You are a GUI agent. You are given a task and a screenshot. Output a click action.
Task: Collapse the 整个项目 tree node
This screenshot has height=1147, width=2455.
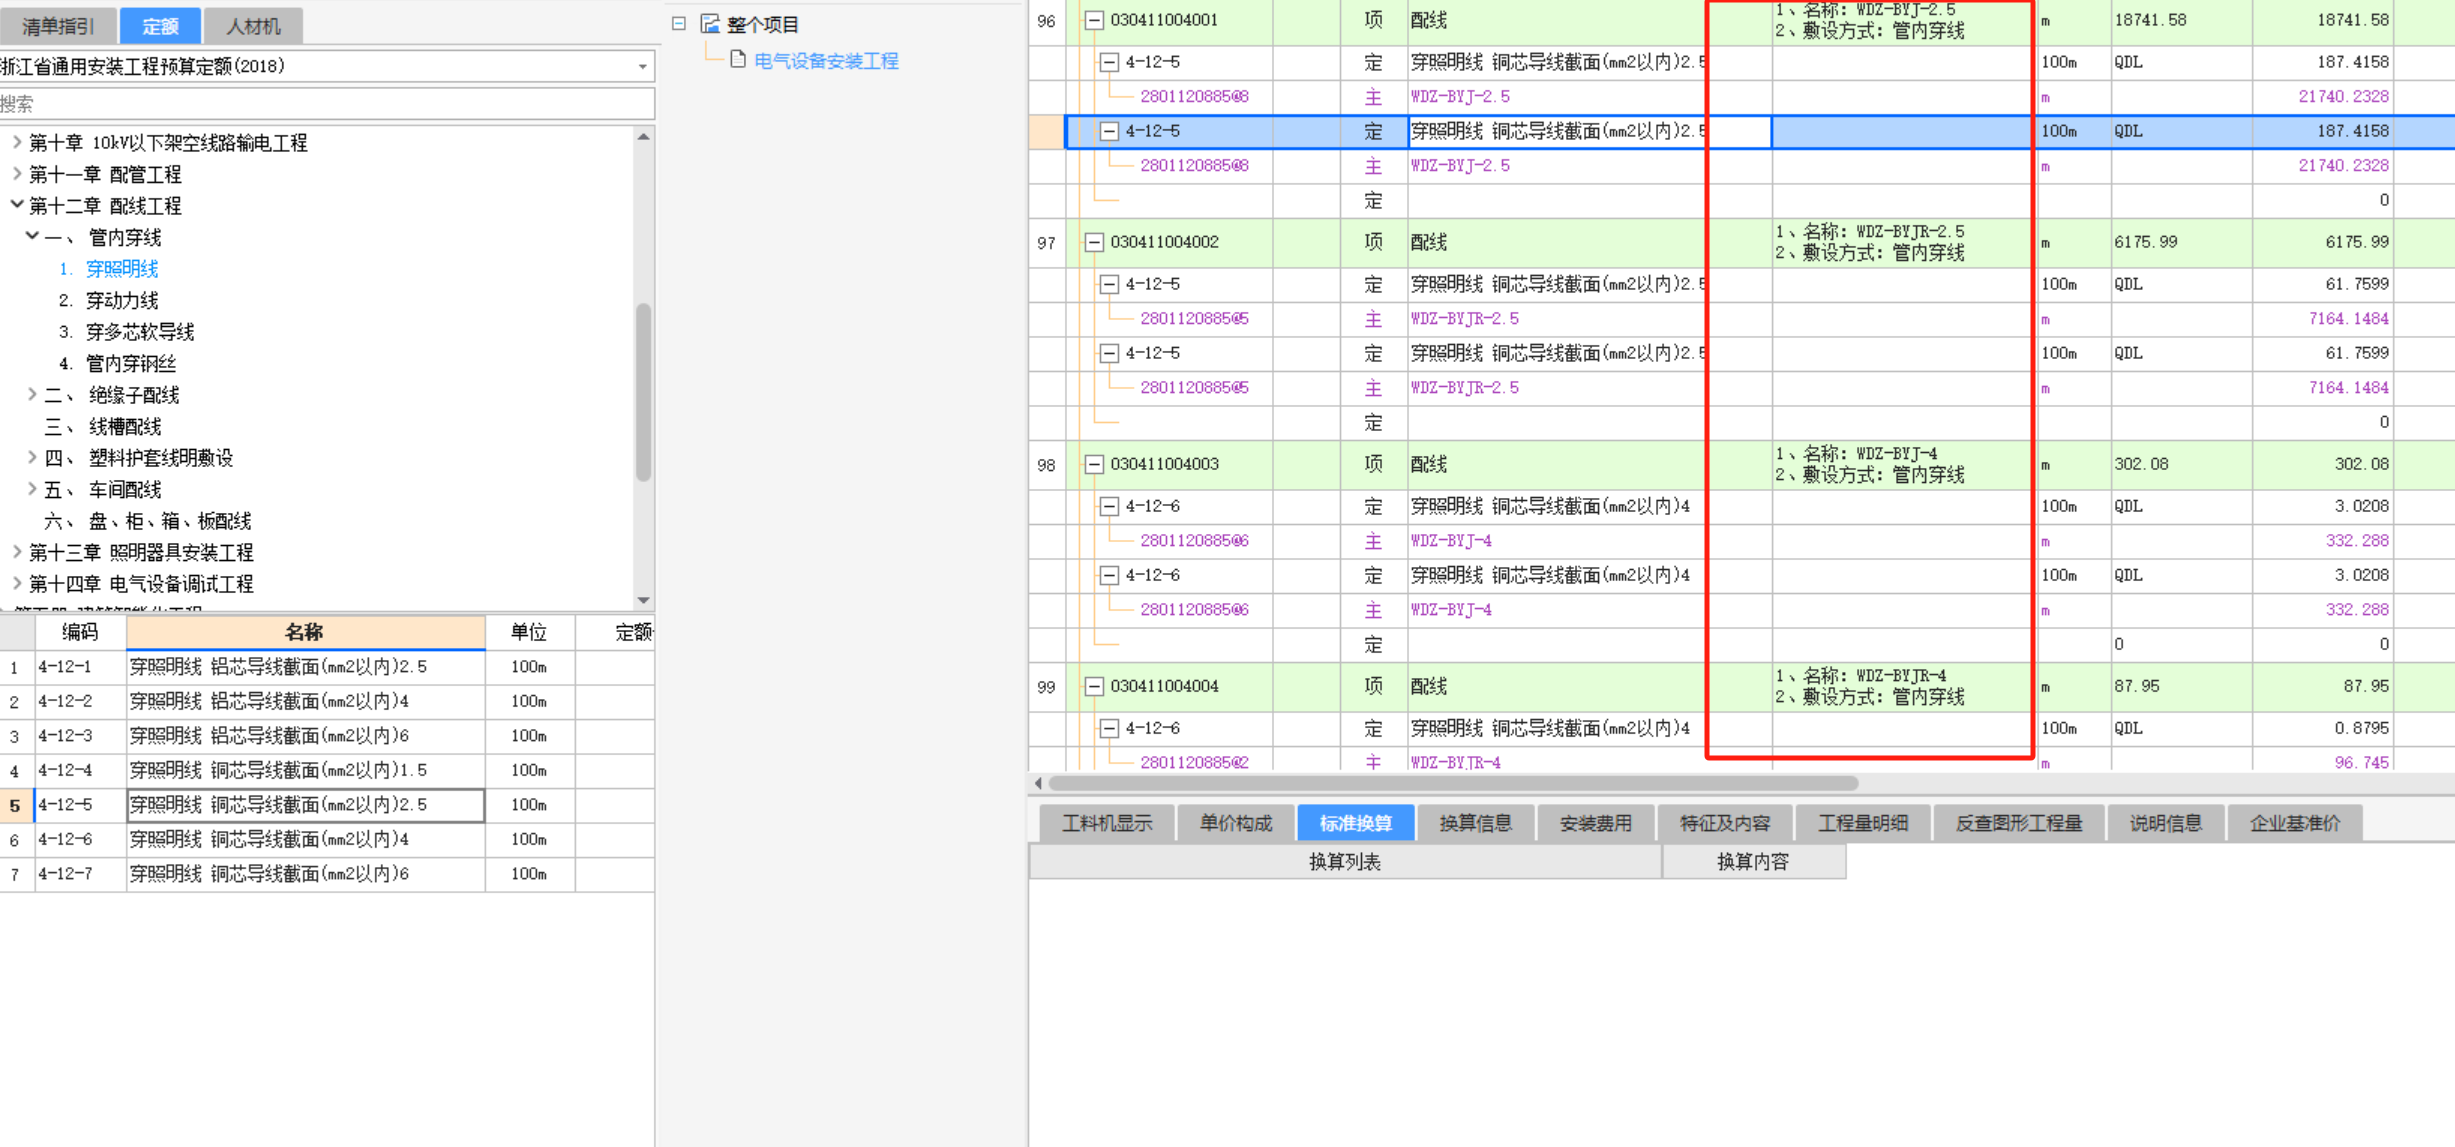[679, 23]
